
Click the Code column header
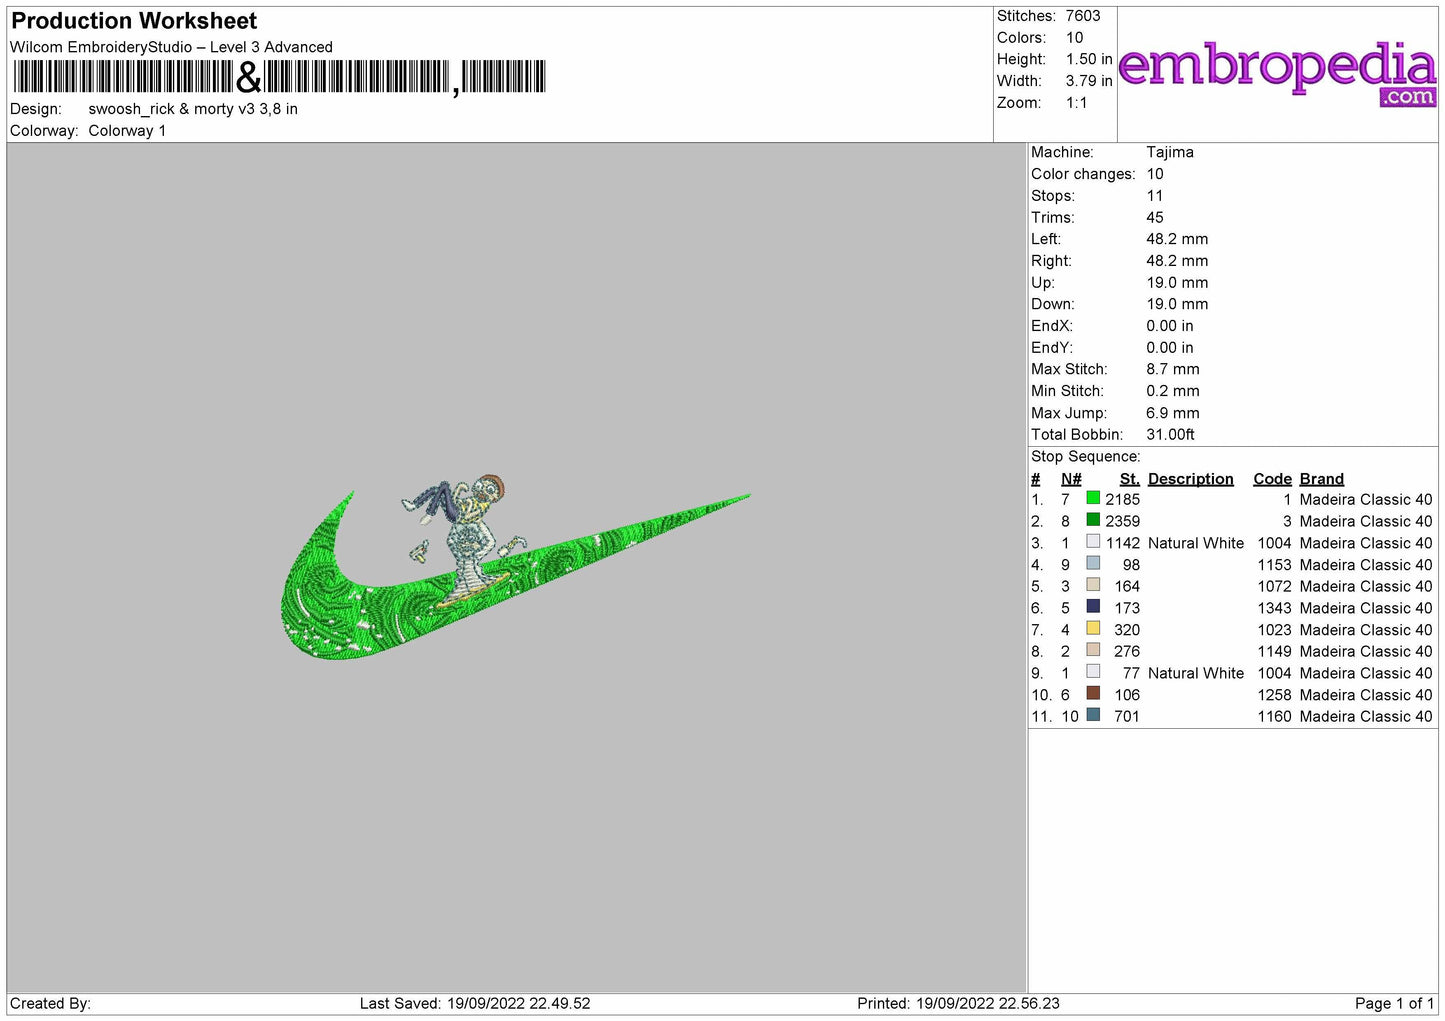pyautogui.click(x=1272, y=479)
